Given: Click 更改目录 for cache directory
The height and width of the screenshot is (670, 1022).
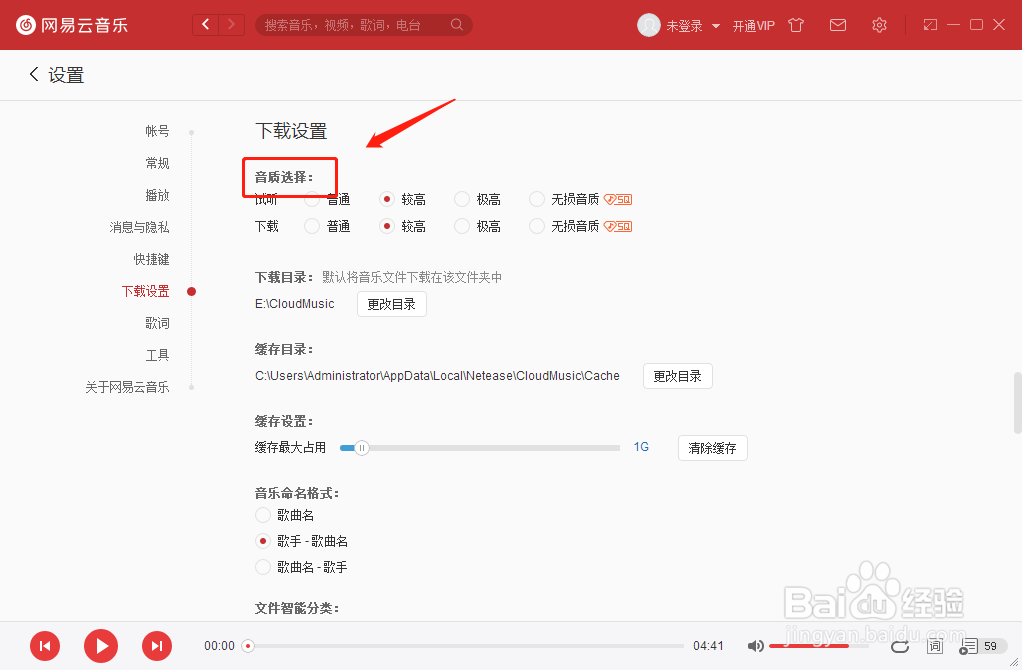Looking at the screenshot, I should 678,376.
